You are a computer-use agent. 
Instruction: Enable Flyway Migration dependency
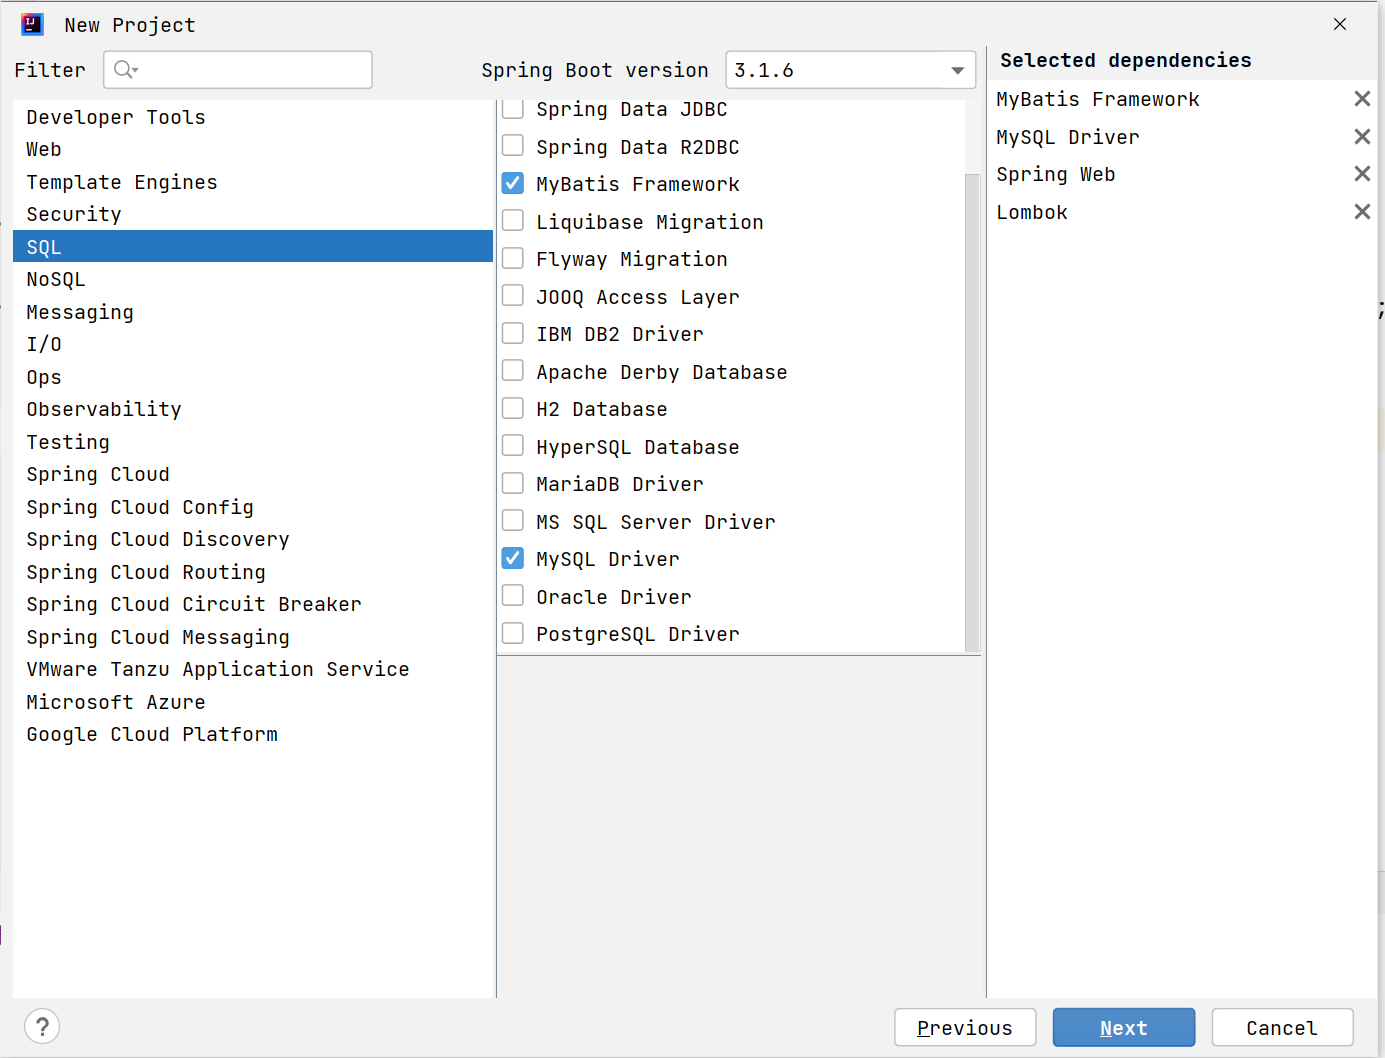(x=513, y=258)
